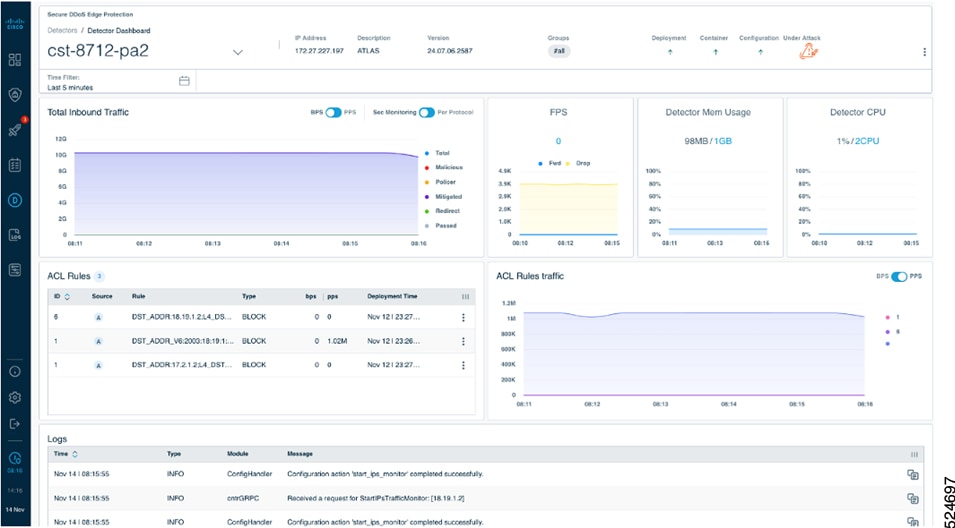
Task: Sort Logs by Time column
Action: (66, 454)
